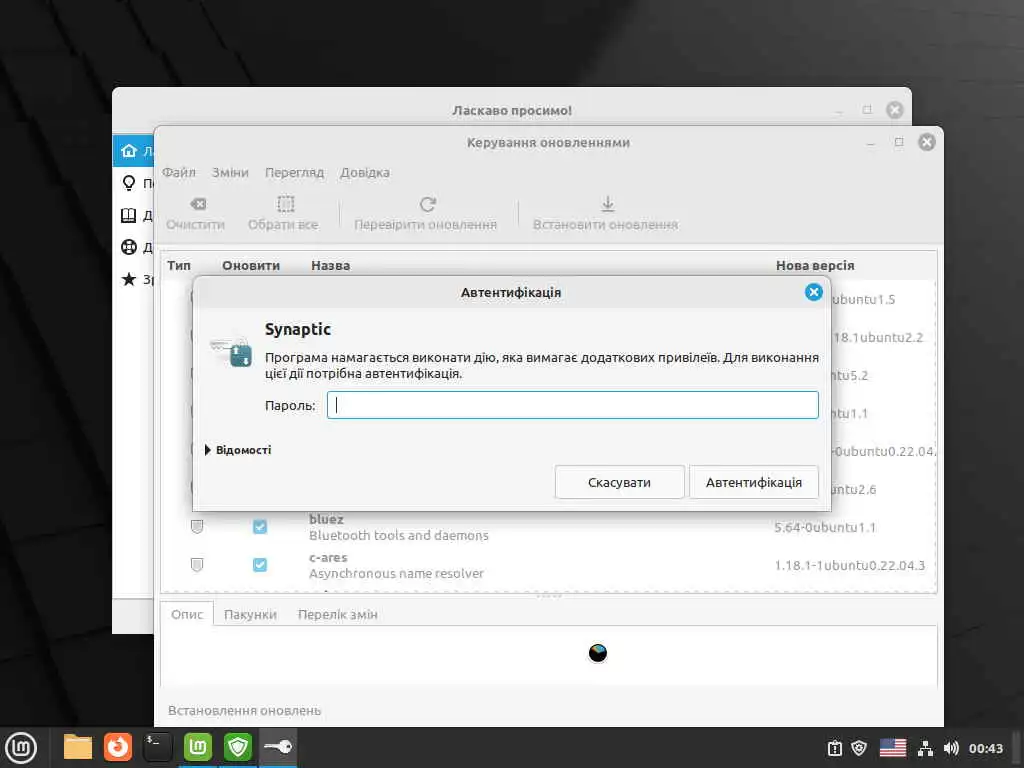1024x768 pixels.
Task: Click version 5.64-0ubuntu1.1 cell
Action: (825, 527)
